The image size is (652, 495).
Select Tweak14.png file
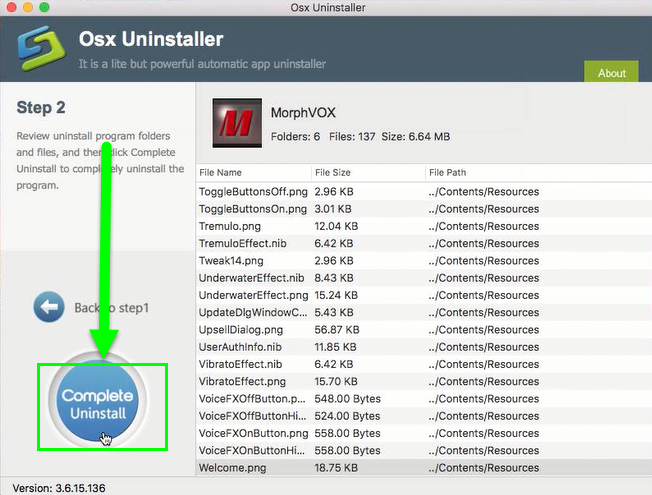coord(231,261)
